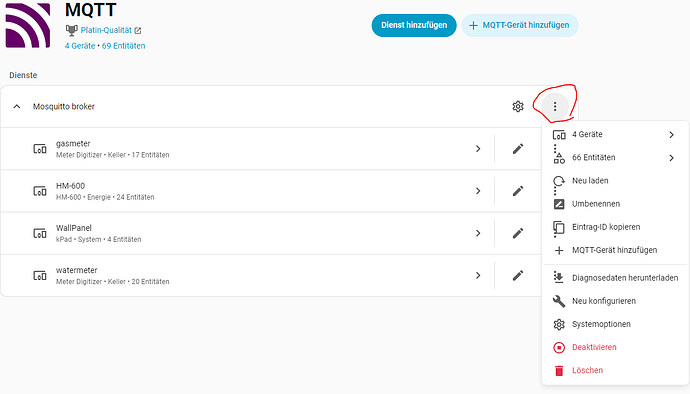This screenshot has height=394, width=690.
Task: Collapse the Mosquitto broker section
Action: point(17,107)
